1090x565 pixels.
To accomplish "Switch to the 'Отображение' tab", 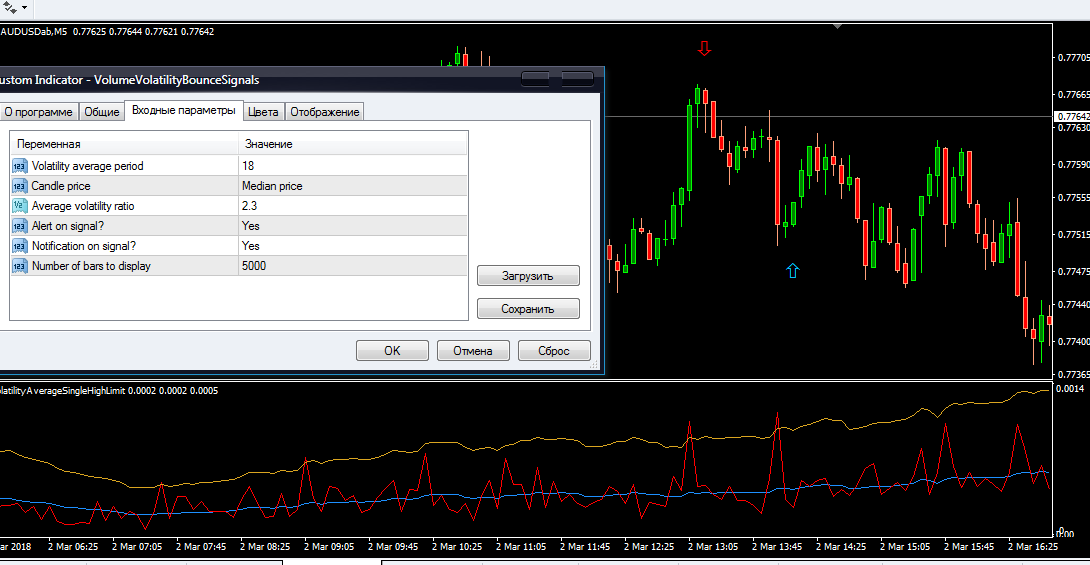I will tap(325, 112).
